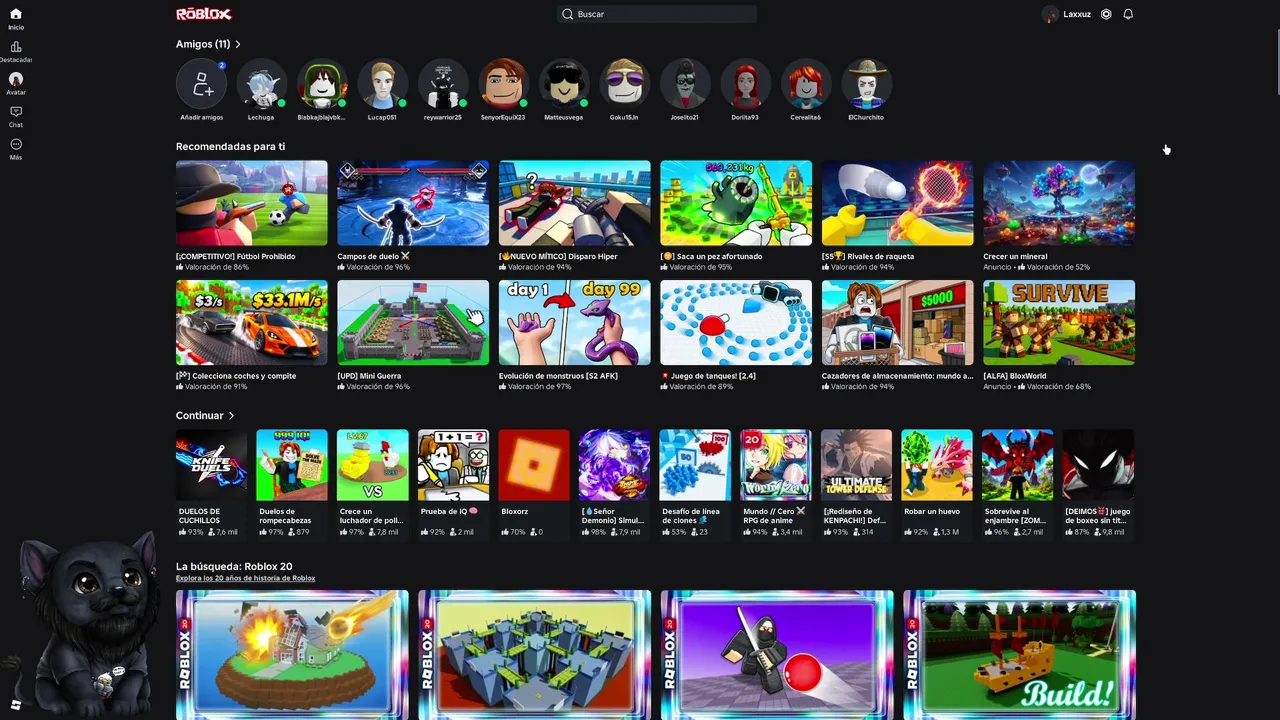Show the Más menu in the sidebar
The image size is (1280, 720).
(x=16, y=149)
